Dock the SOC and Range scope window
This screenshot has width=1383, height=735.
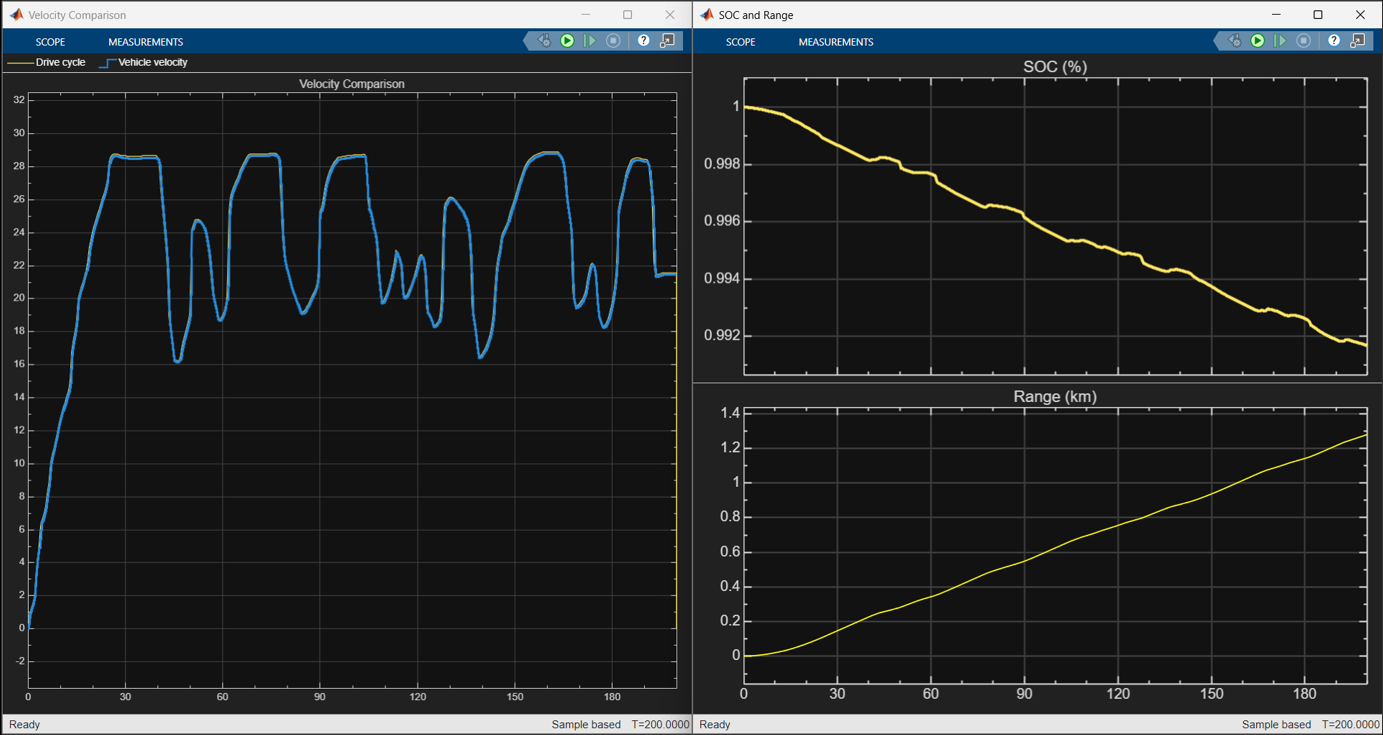tap(1357, 41)
